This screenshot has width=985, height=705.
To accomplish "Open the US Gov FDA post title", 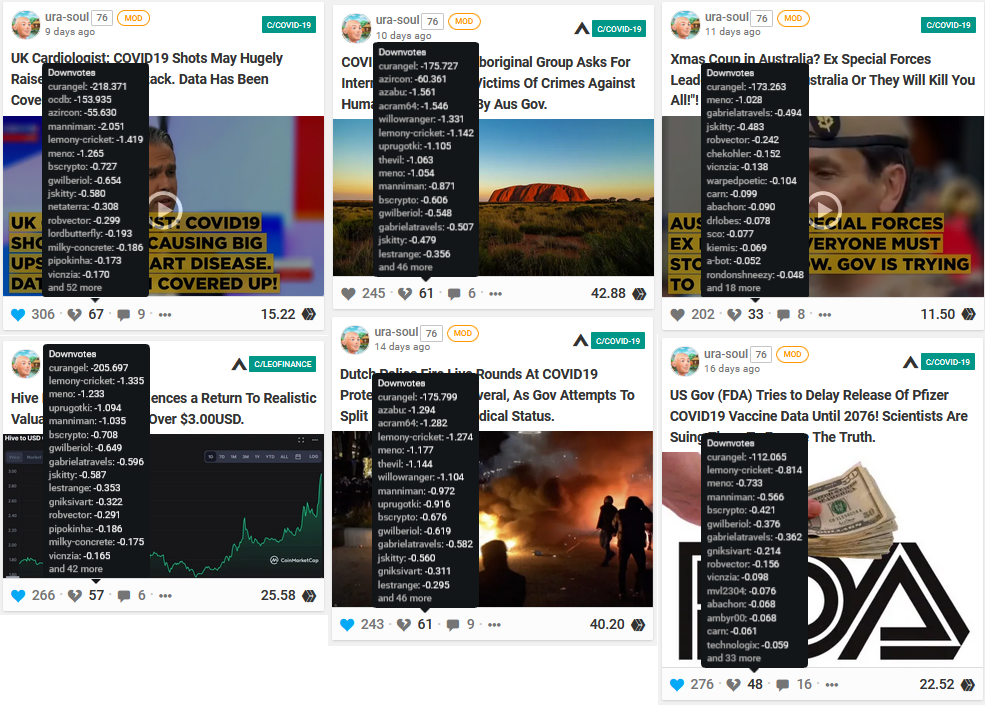I will tap(819, 416).
